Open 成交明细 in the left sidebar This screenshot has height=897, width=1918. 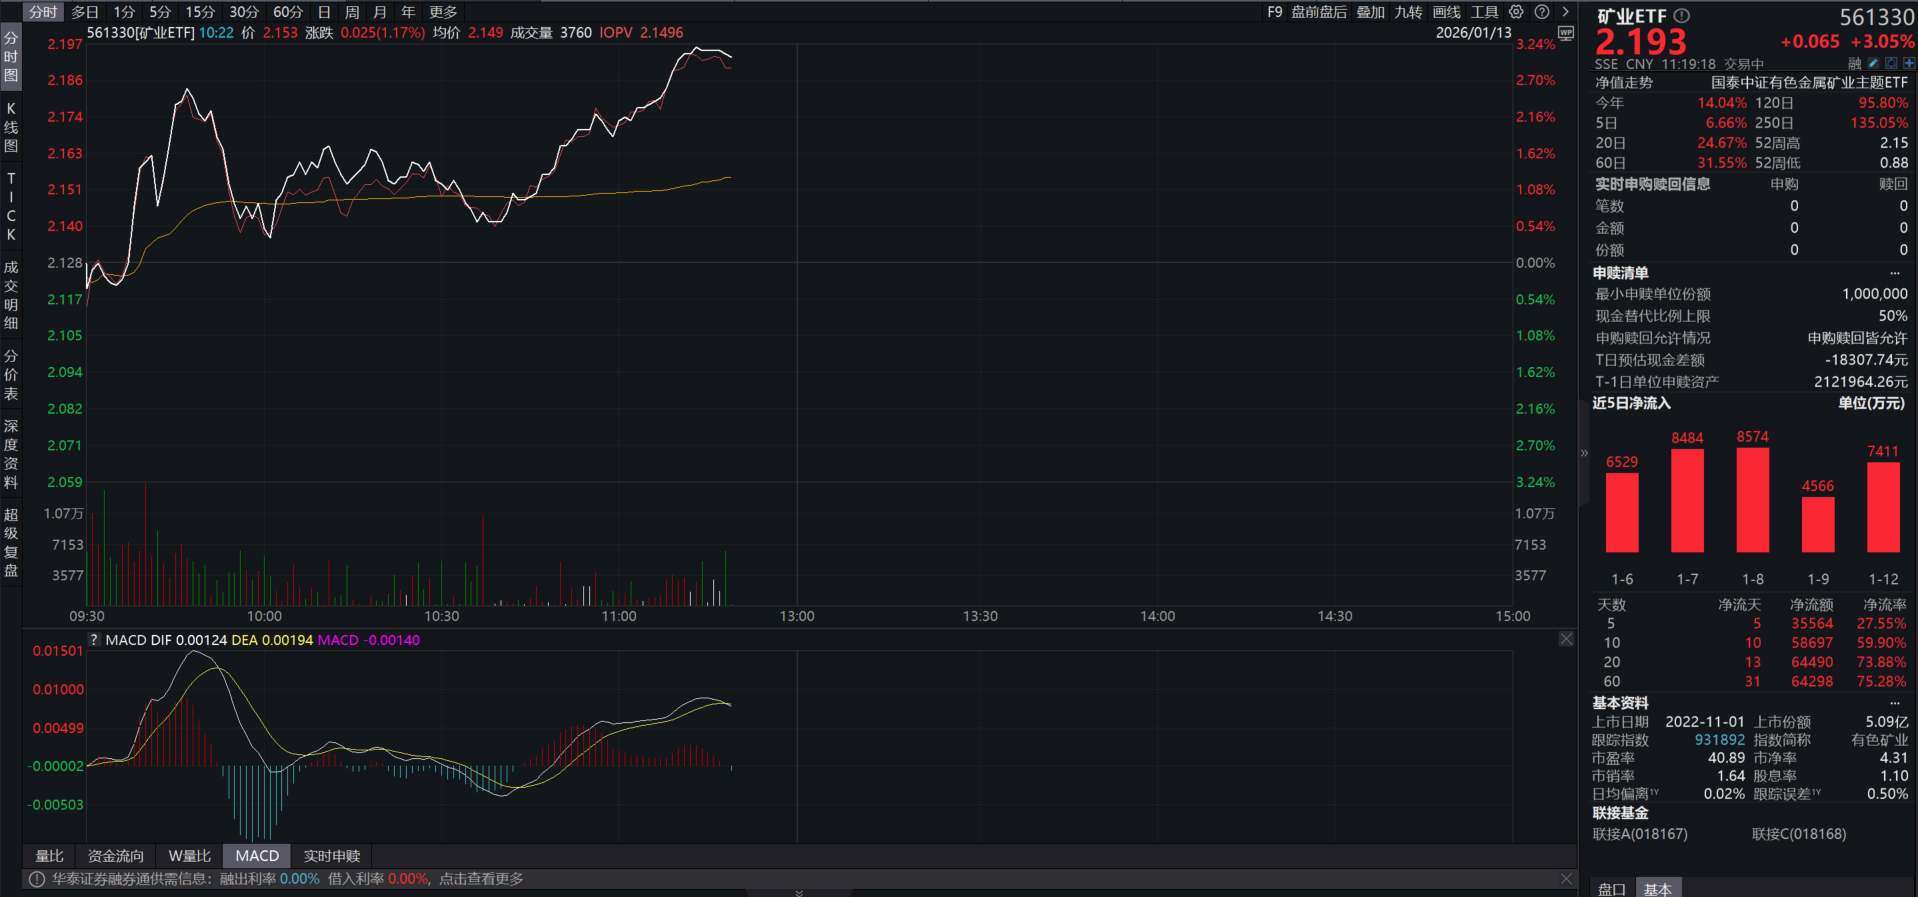click(x=11, y=295)
